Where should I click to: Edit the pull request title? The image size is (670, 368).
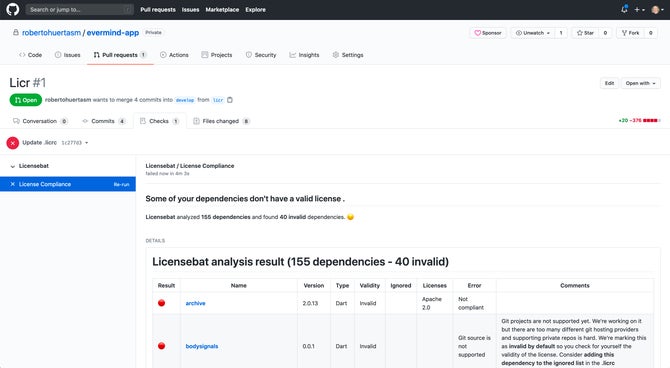[609, 83]
